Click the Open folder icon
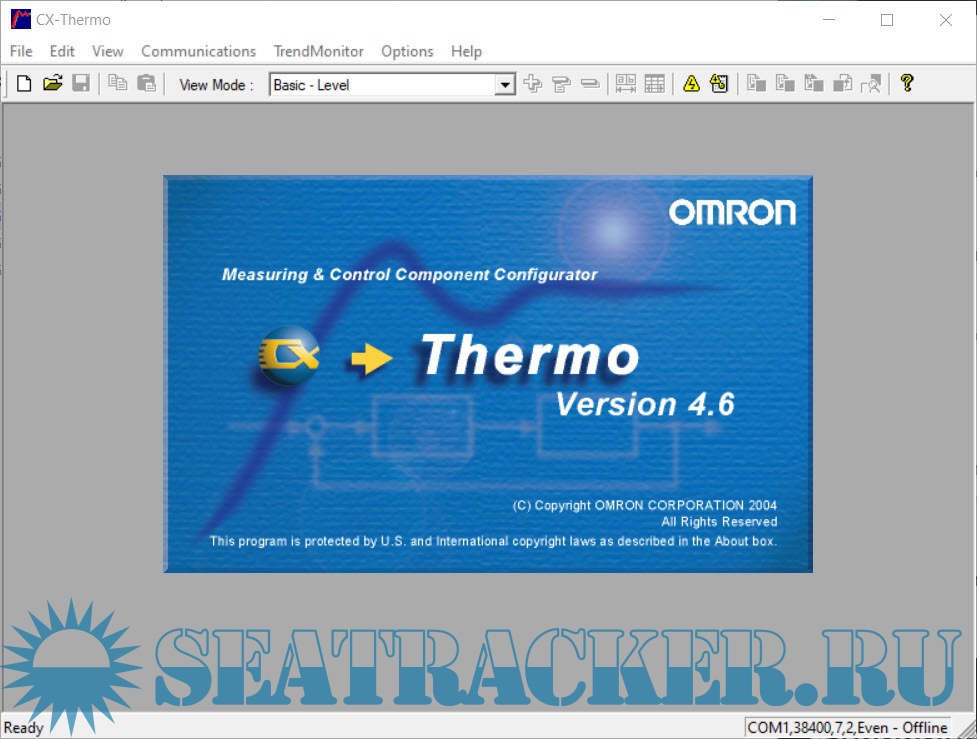Viewport: 977px width, 739px height. 53,85
